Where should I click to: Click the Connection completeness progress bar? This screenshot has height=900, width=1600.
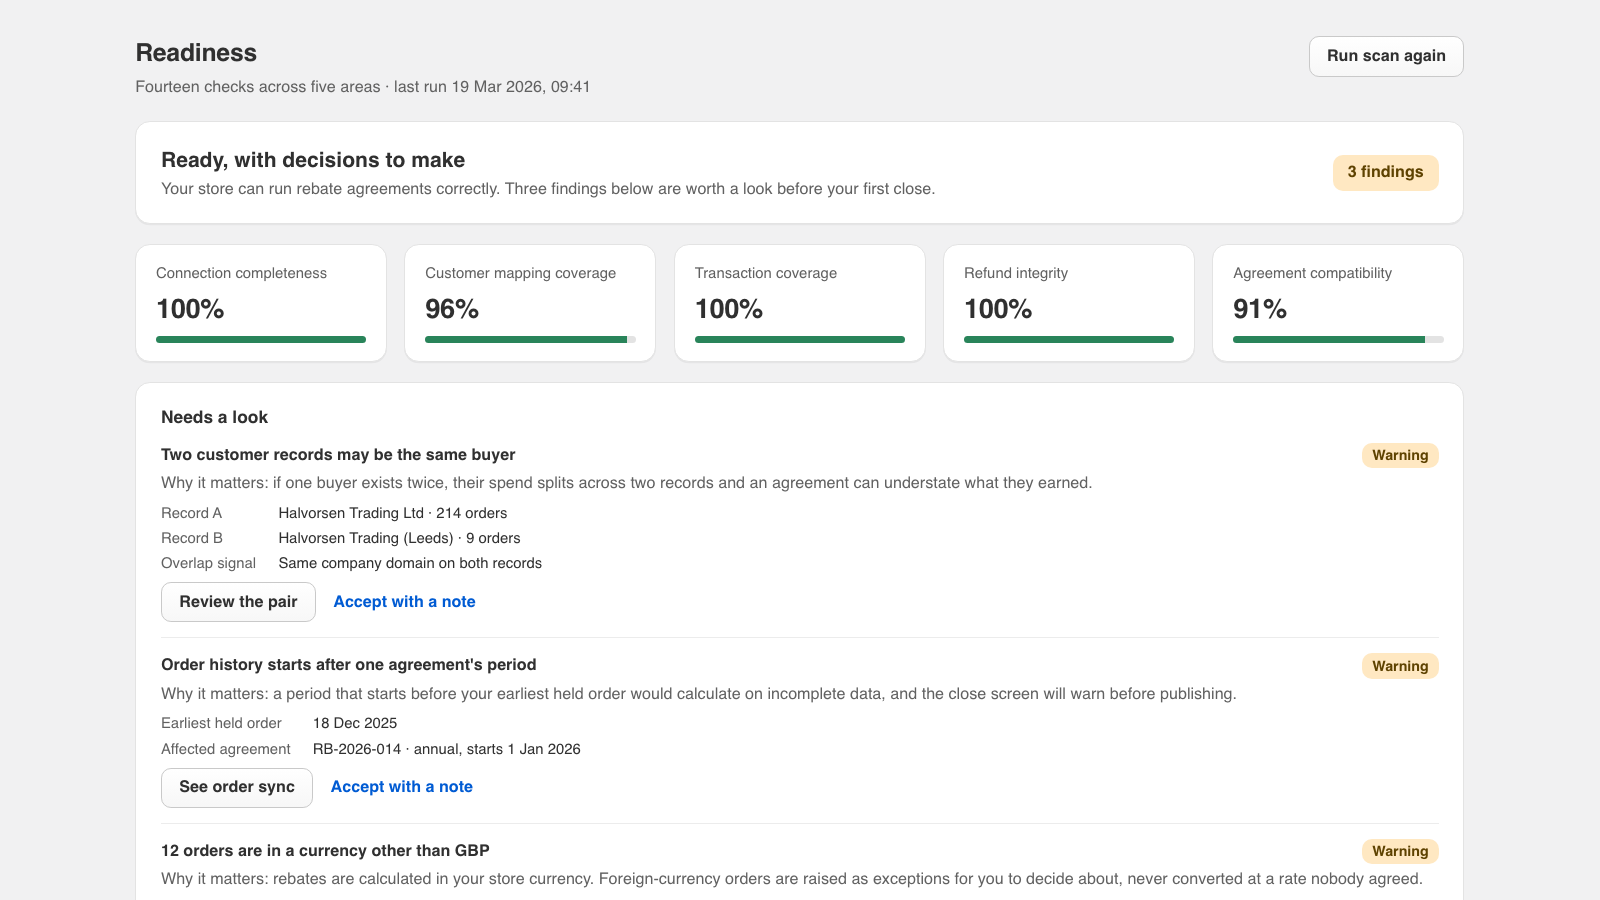[261, 340]
